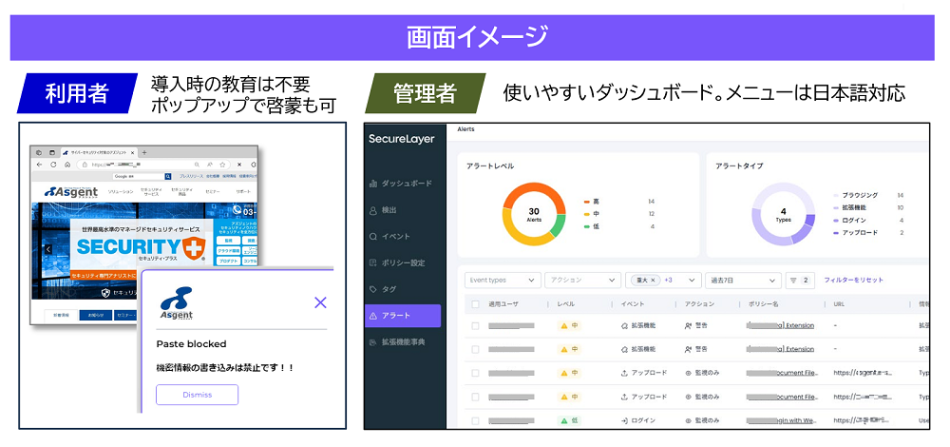Open the タグ sidebar item
This screenshot has width=950, height=447.
coord(382,289)
